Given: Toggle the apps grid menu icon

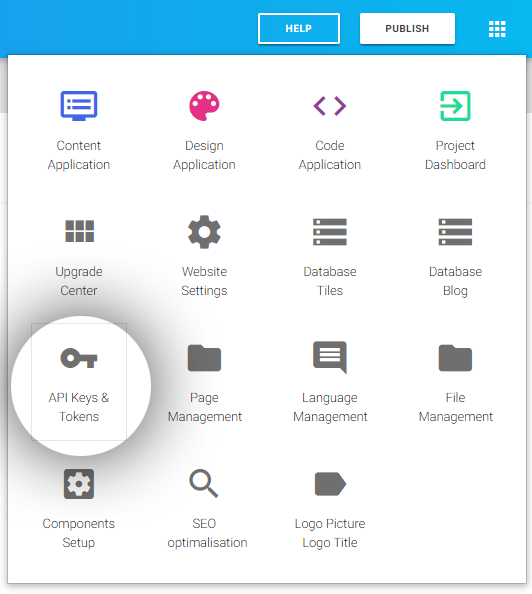Looking at the screenshot, I should [497, 29].
